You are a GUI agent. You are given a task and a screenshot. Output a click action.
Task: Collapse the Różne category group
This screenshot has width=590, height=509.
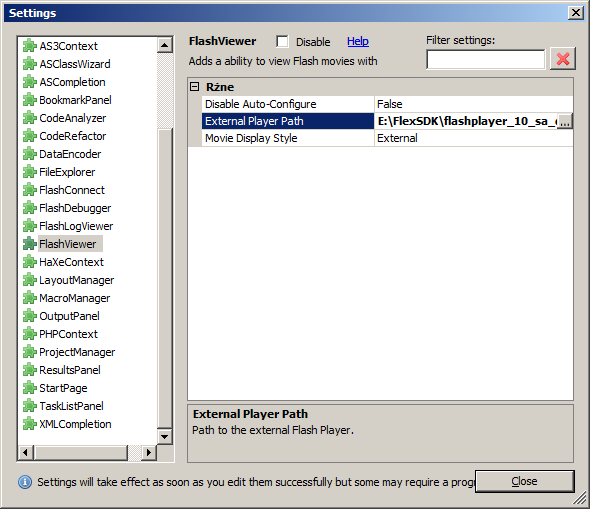pyautogui.click(x=195, y=87)
